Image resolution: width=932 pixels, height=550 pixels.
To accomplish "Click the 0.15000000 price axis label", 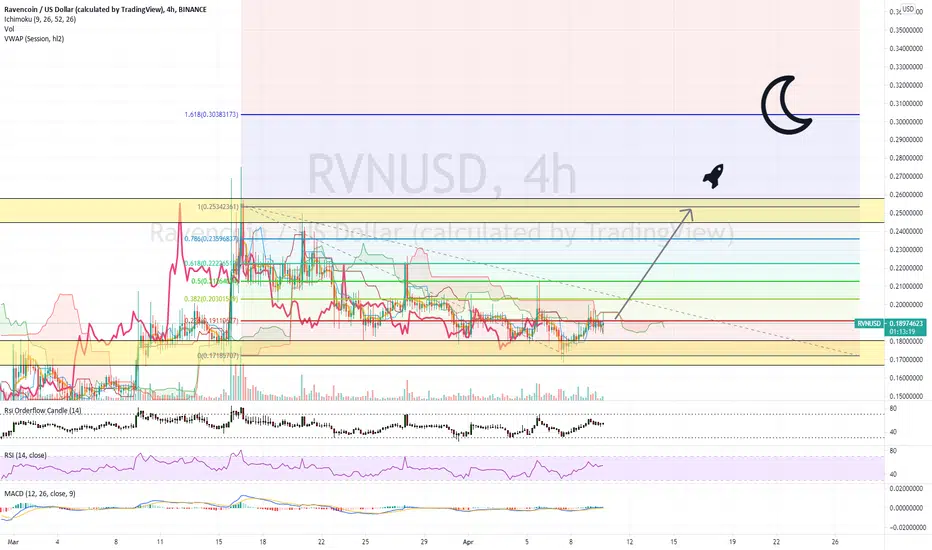I will (x=906, y=396).
